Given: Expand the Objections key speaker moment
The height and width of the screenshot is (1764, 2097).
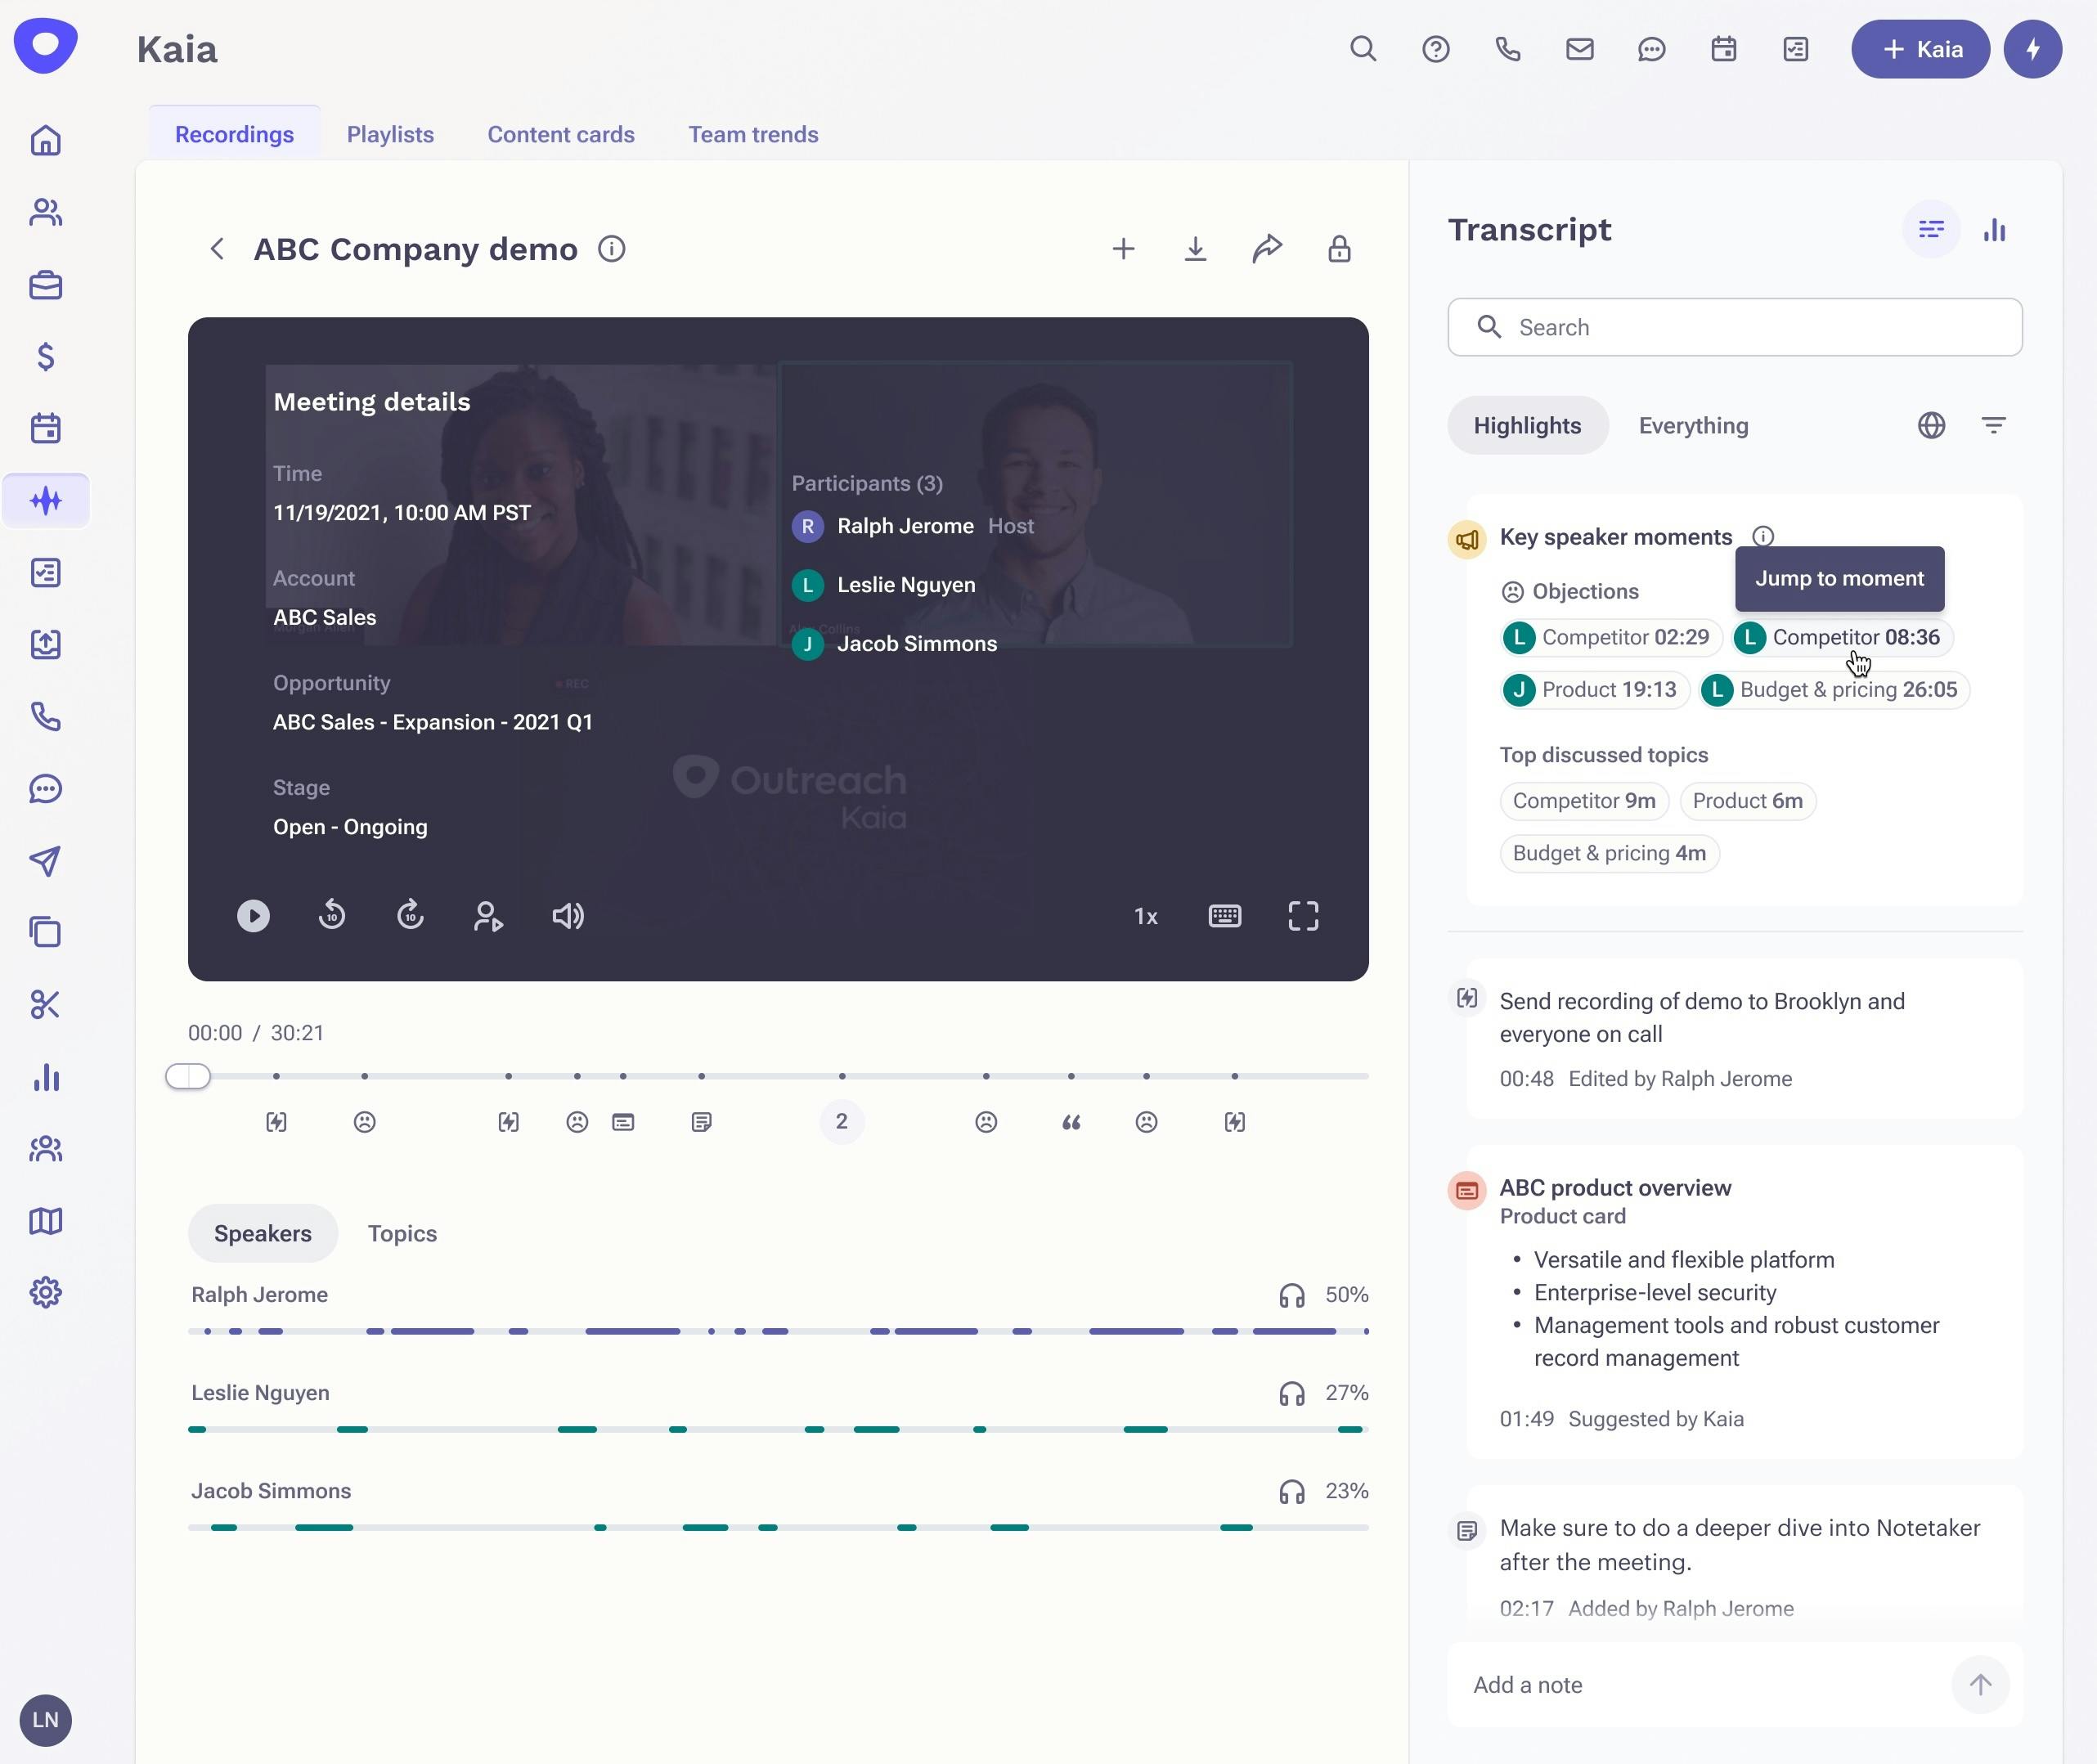Looking at the screenshot, I should (1584, 590).
